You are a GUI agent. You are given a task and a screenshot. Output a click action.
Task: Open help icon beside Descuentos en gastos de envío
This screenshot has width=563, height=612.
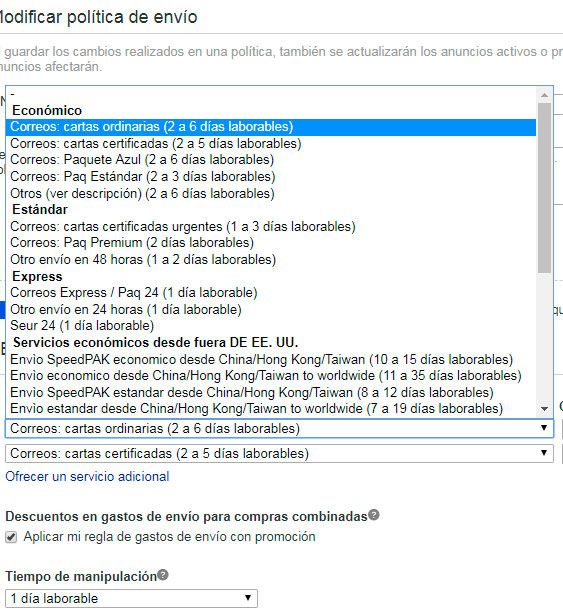pyautogui.click(x=374, y=515)
